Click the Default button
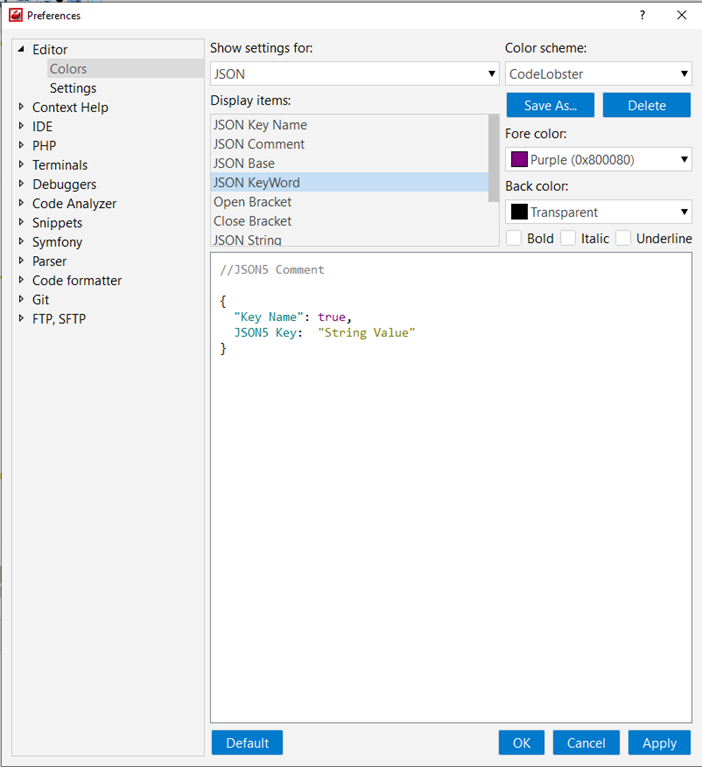Screen dimensions: 702x767 [247, 743]
